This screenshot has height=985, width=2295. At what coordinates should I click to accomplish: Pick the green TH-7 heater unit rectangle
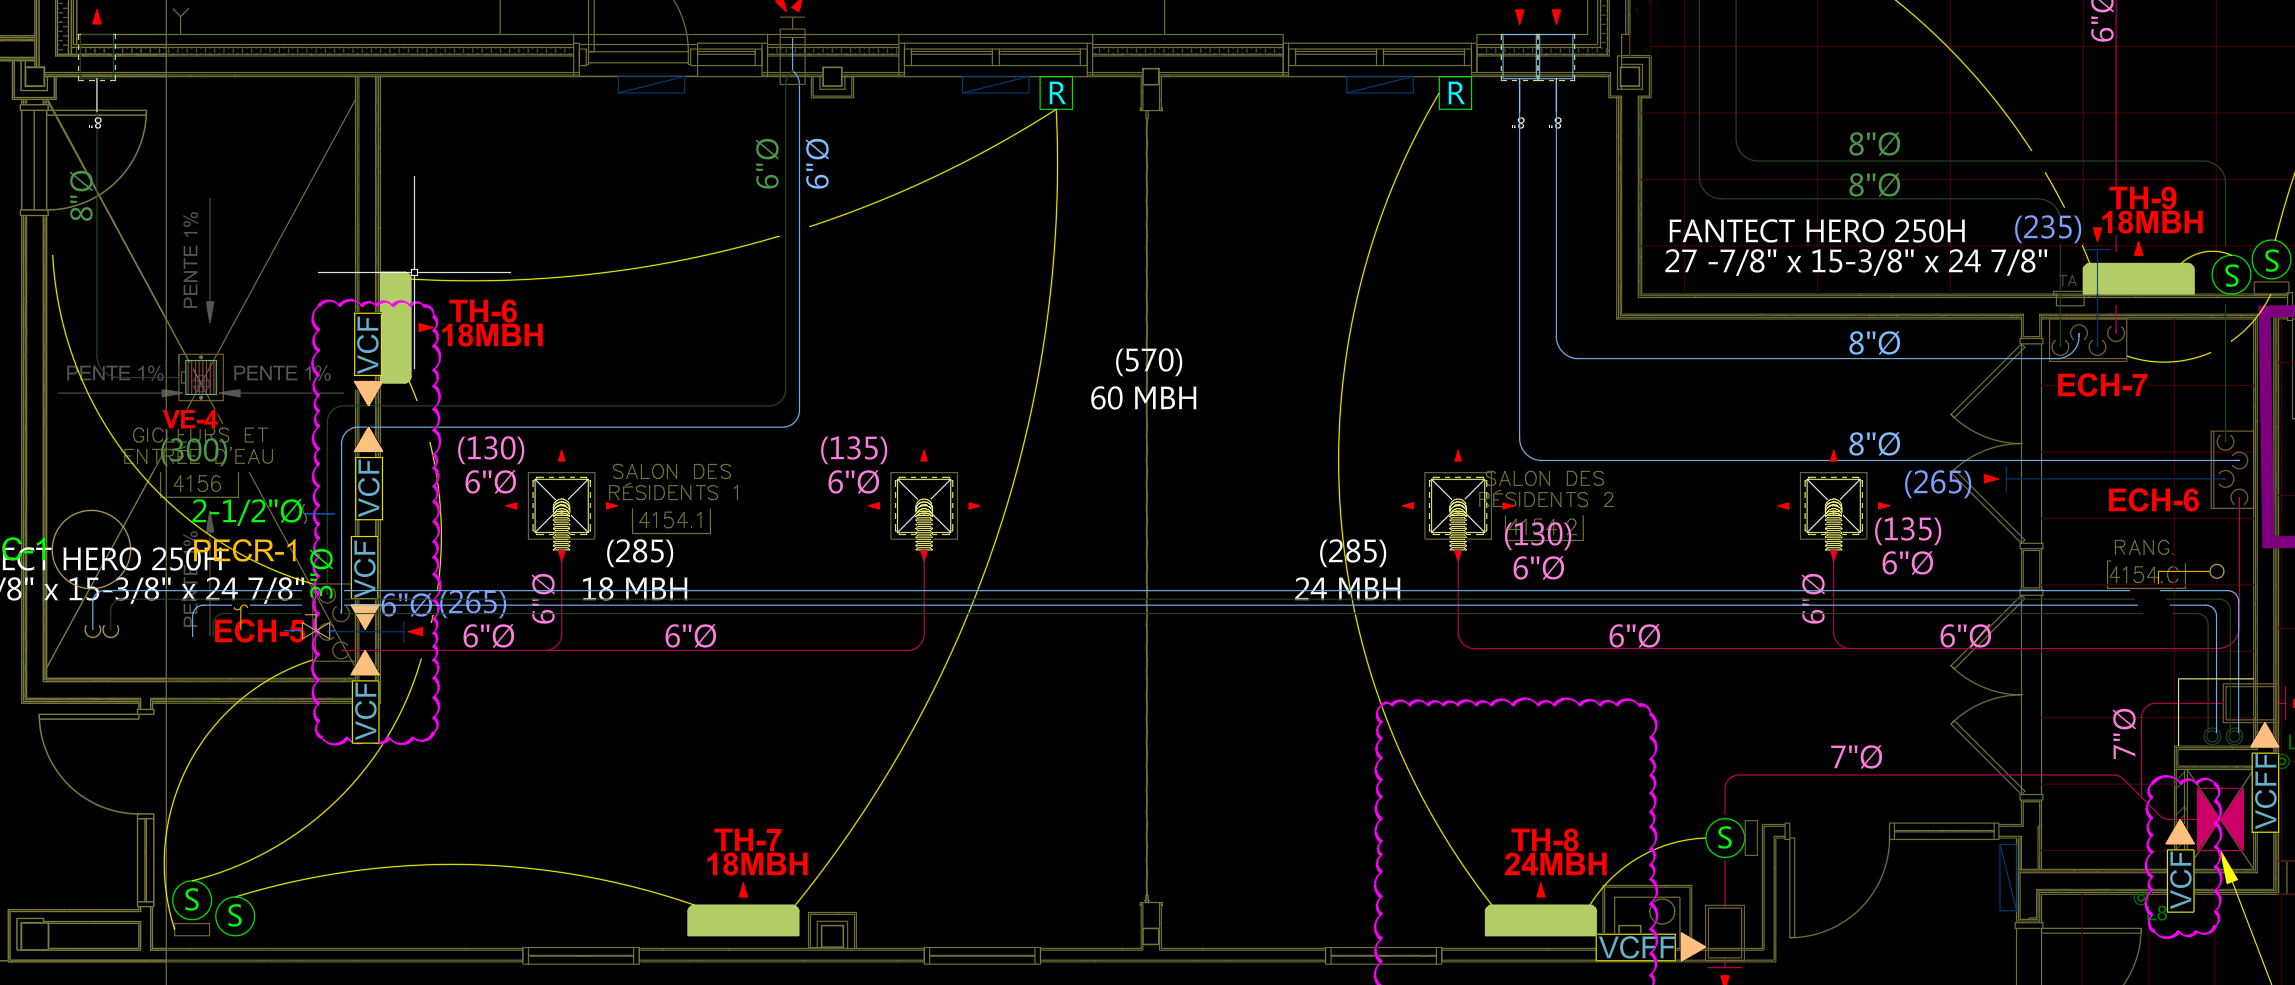pyautogui.click(x=743, y=920)
